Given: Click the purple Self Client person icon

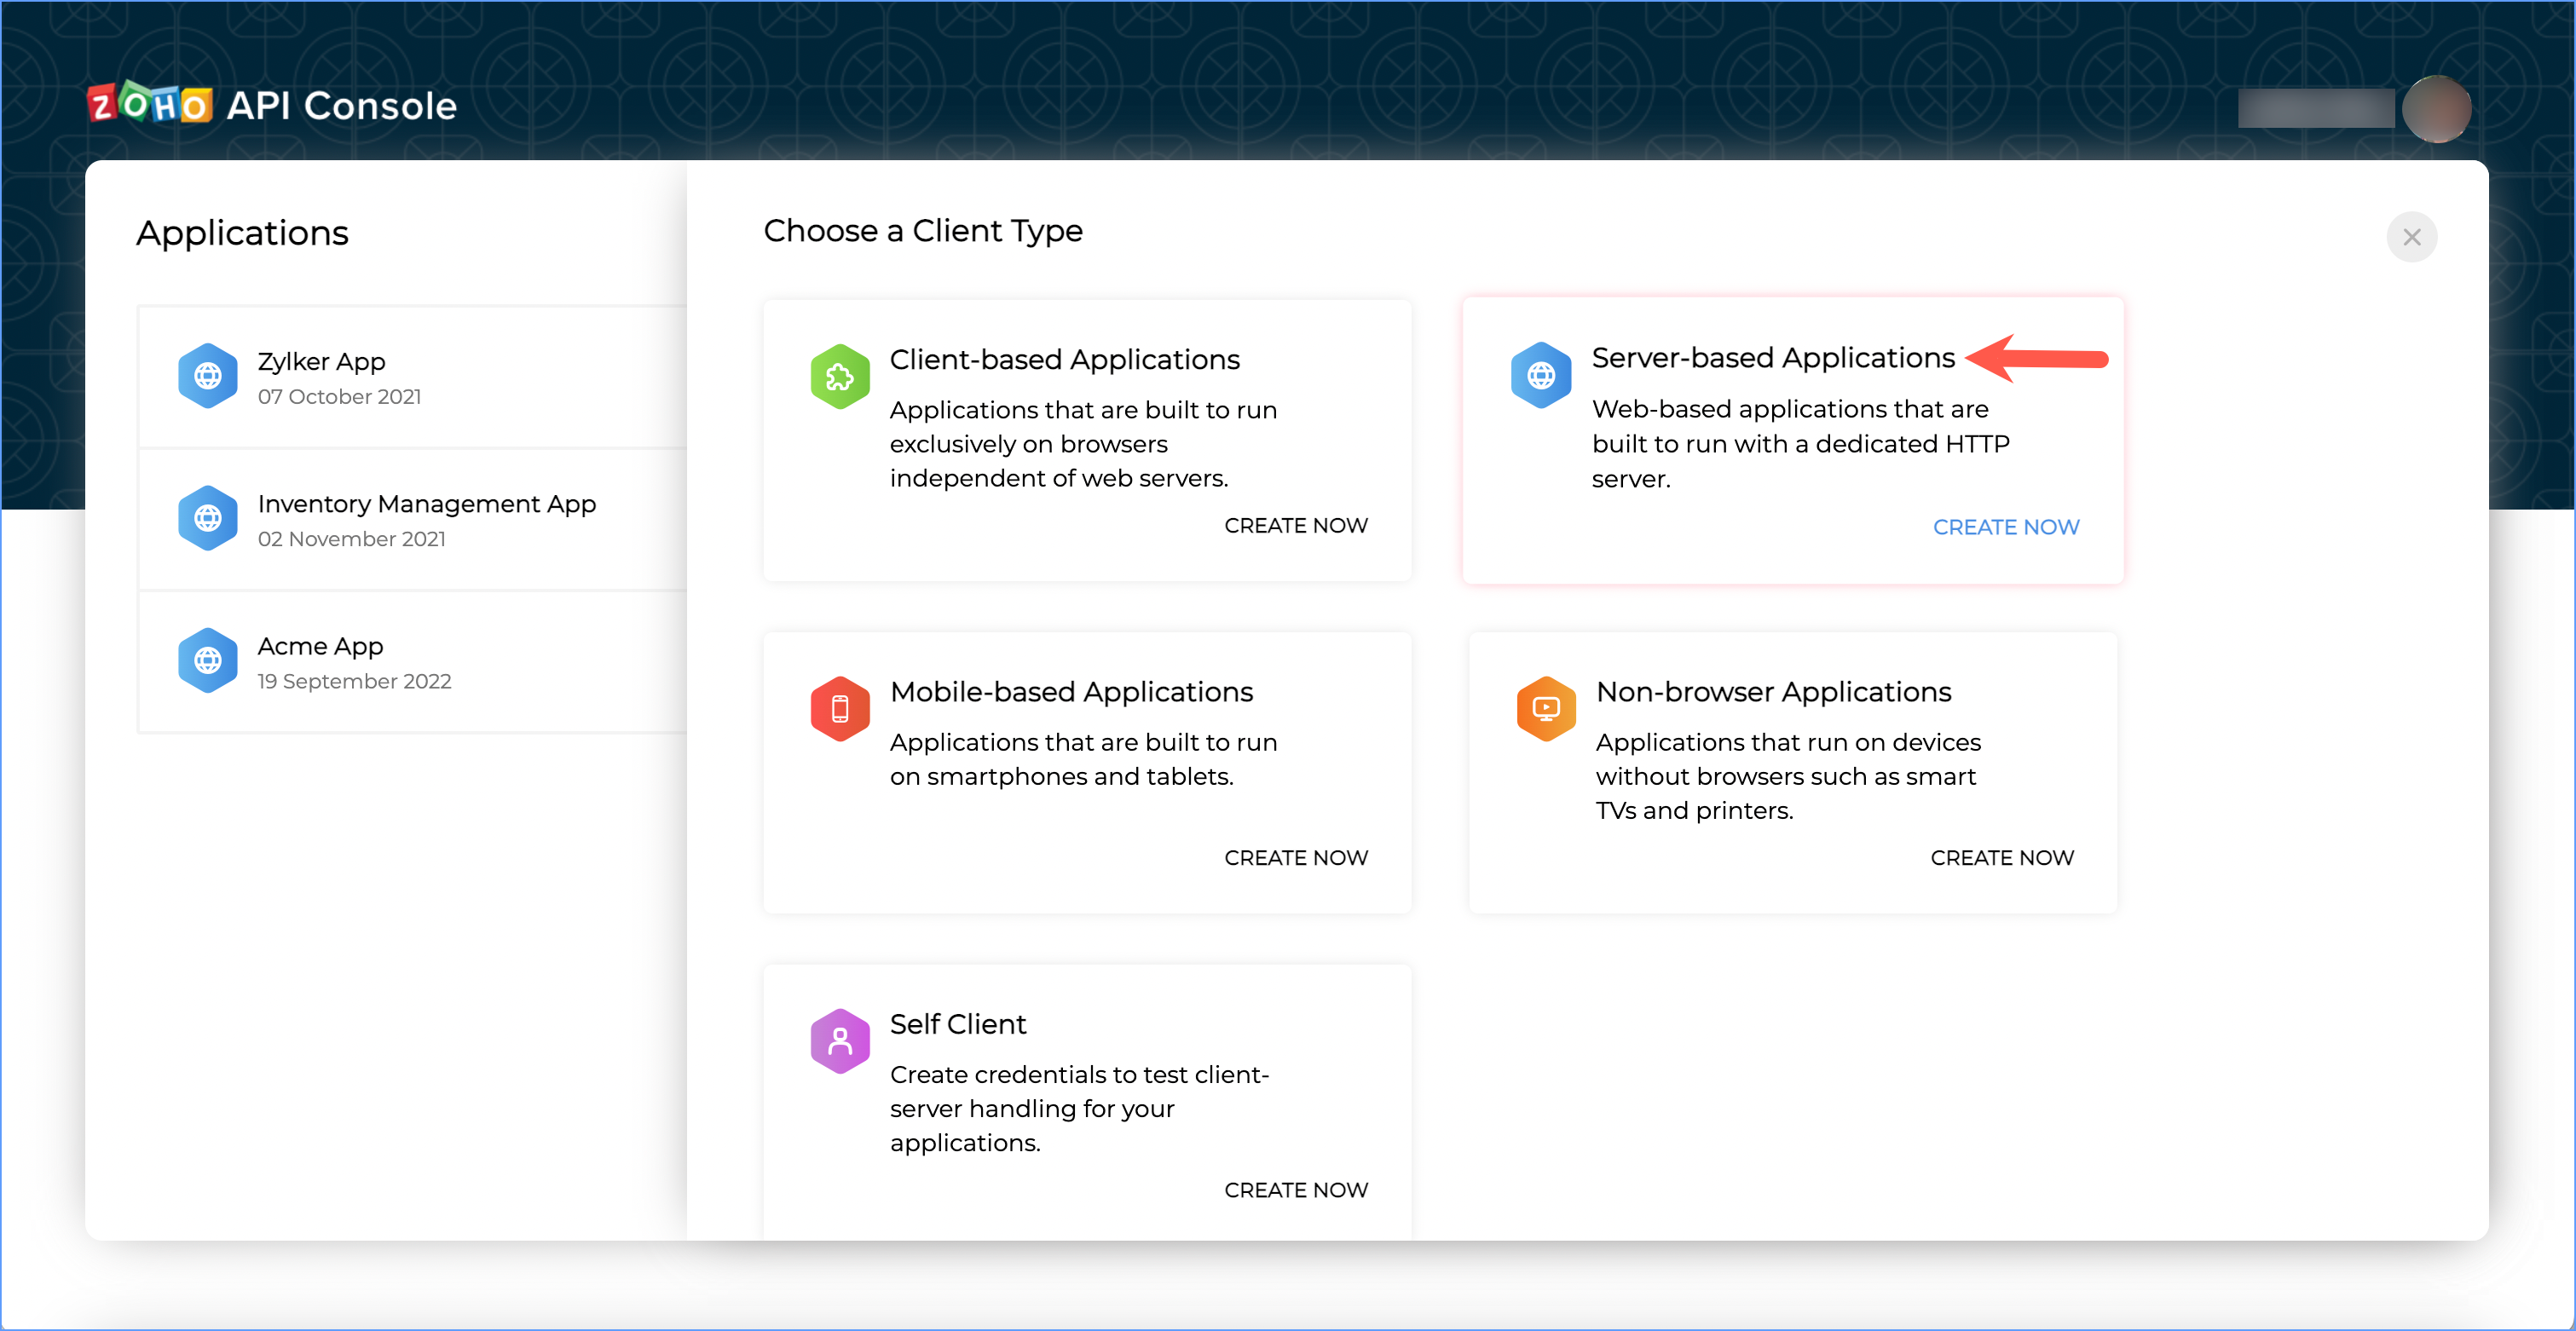Looking at the screenshot, I should 840,1041.
